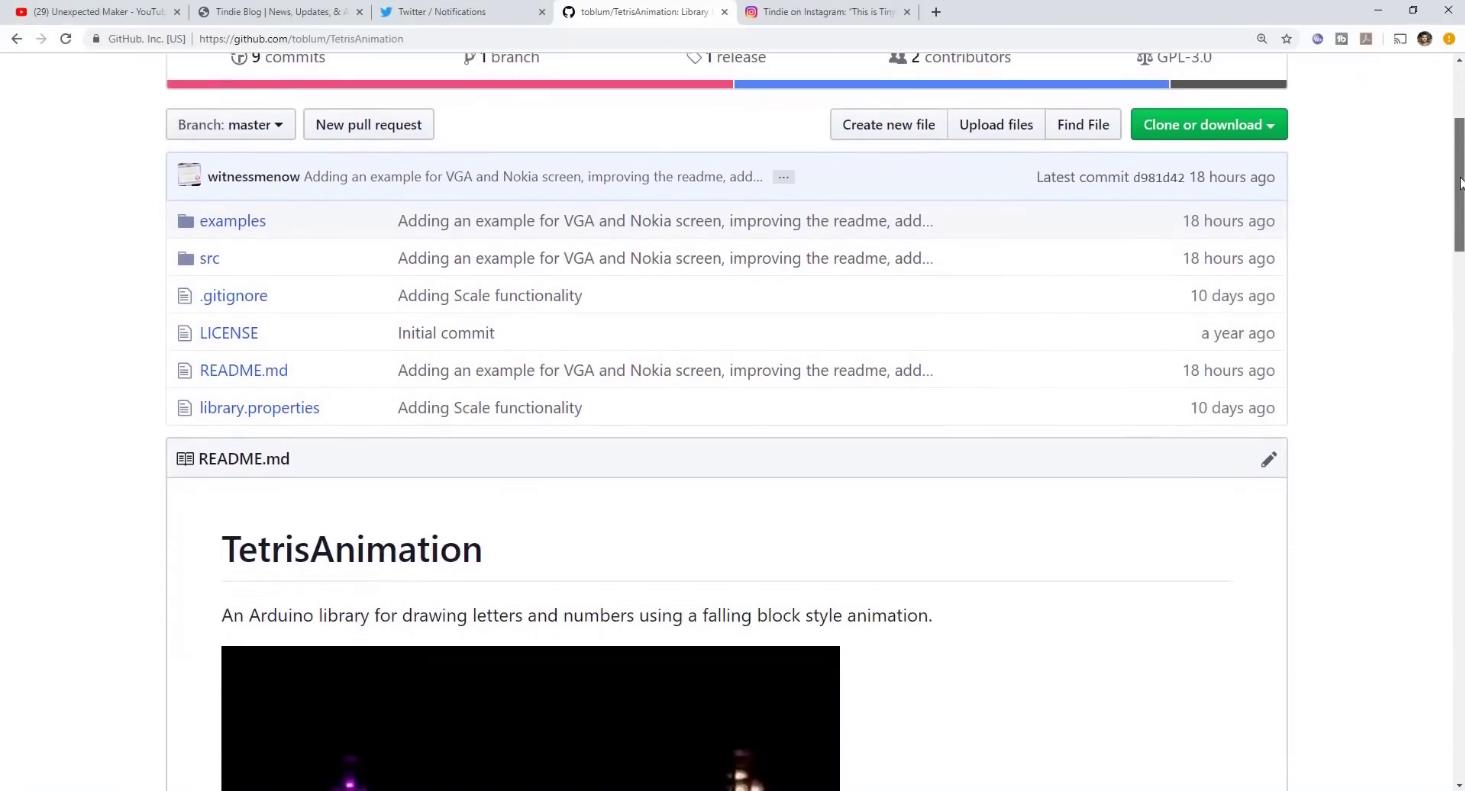The width and height of the screenshot is (1465, 791).
Task: Open the witnessmenow user profile link
Action: pyautogui.click(x=253, y=177)
